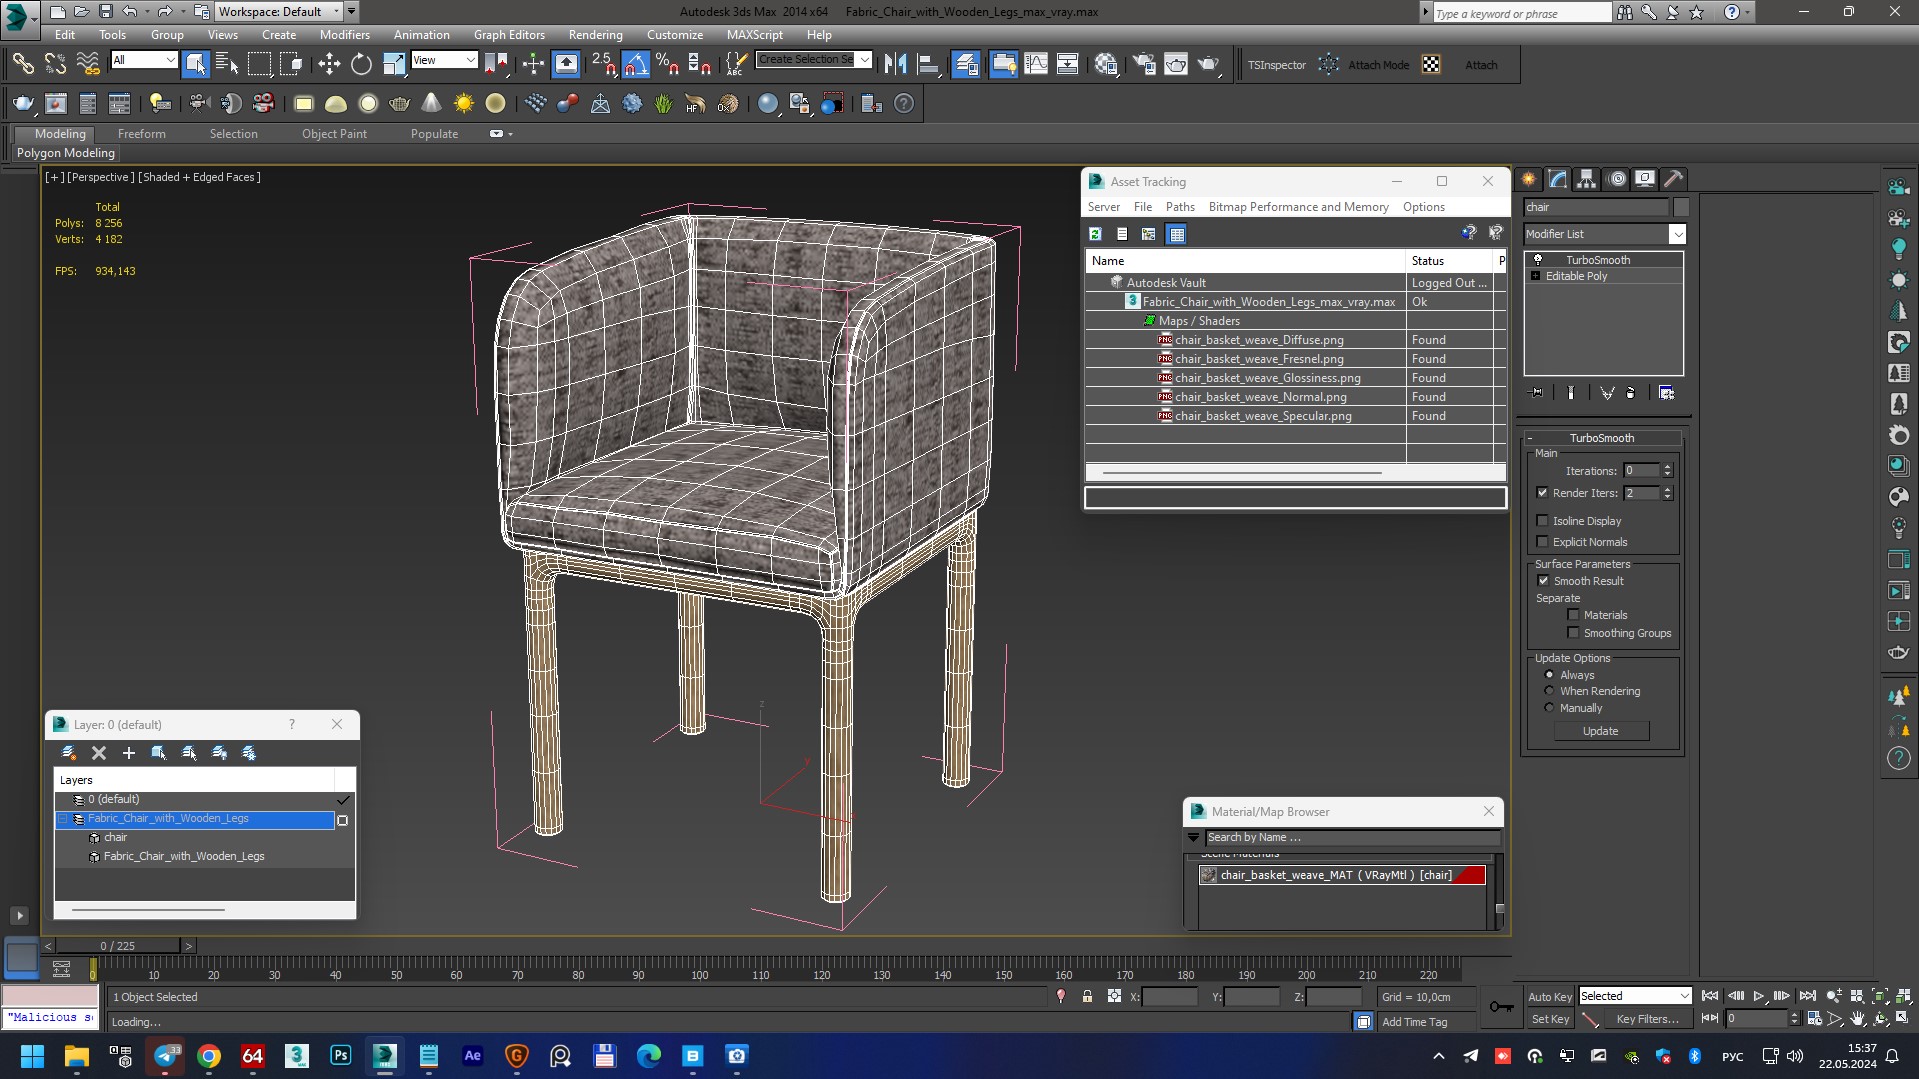The width and height of the screenshot is (1919, 1079).
Task: Enable Separate by Smoothing Groups checkbox
Action: point(1573,633)
